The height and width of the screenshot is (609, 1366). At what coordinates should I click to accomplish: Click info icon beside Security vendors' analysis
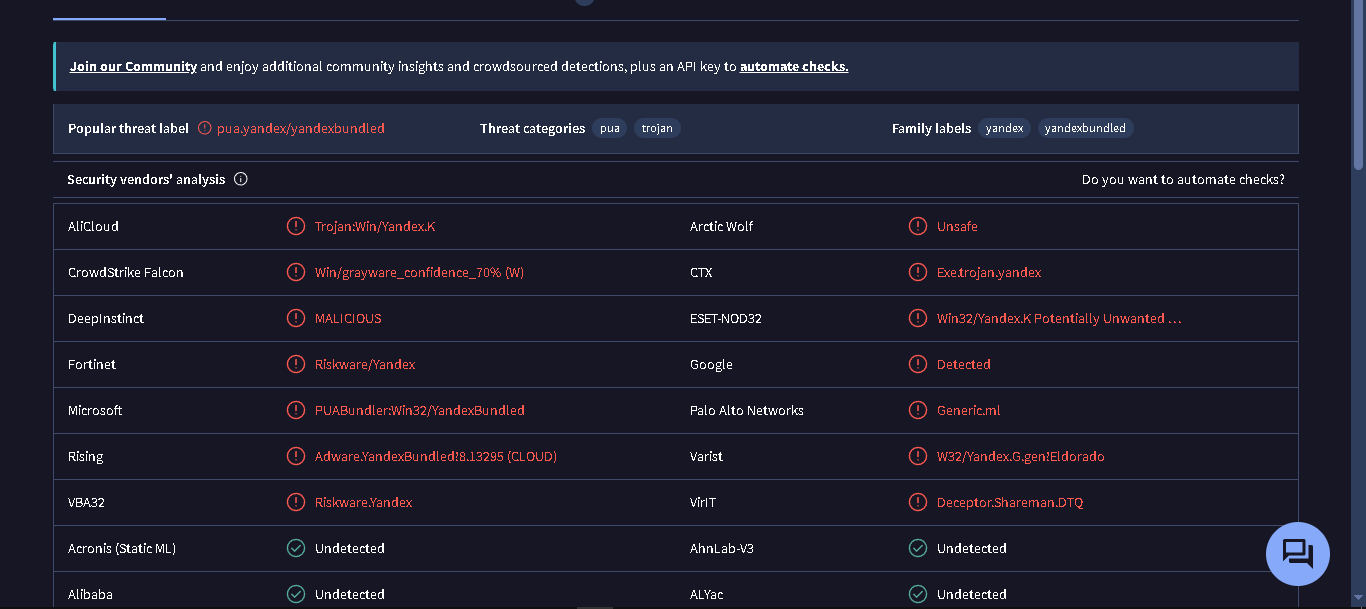pos(241,180)
